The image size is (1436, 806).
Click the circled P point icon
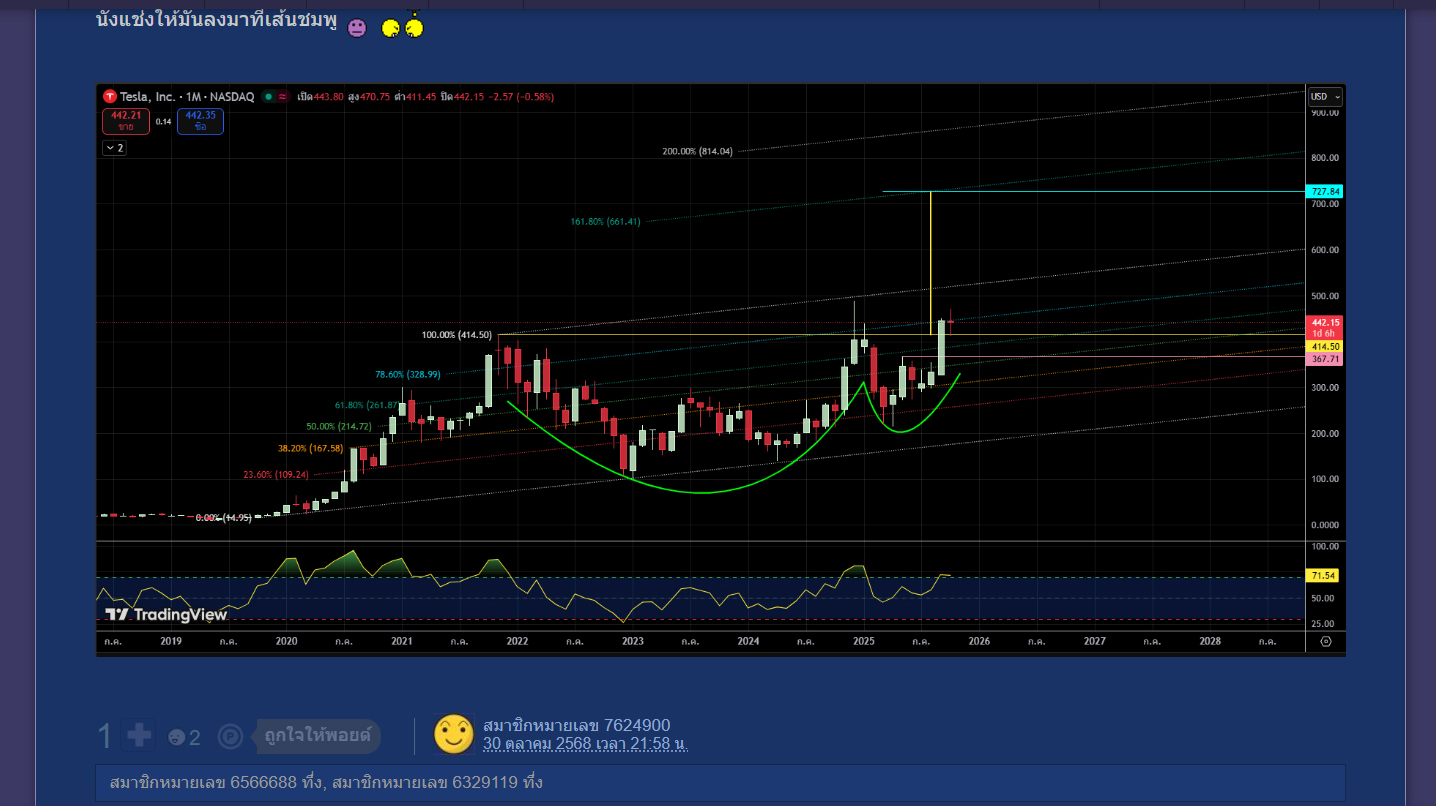pos(230,737)
